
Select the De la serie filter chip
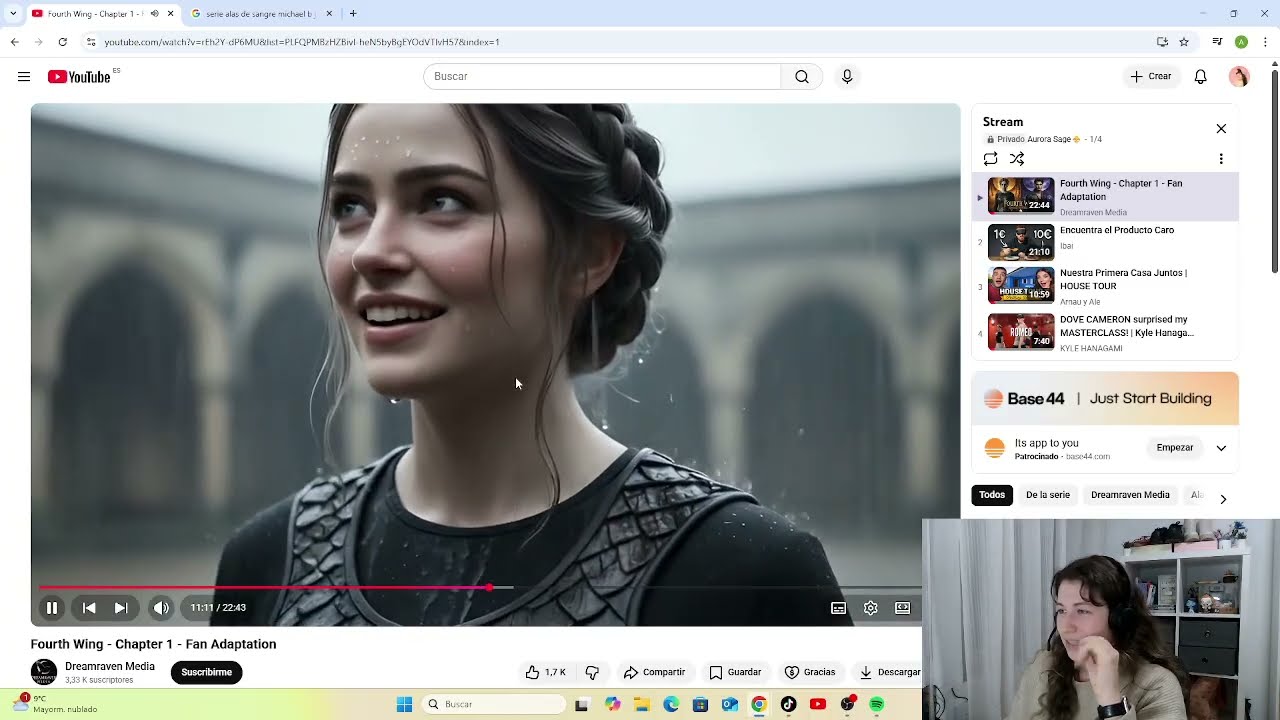point(1048,495)
